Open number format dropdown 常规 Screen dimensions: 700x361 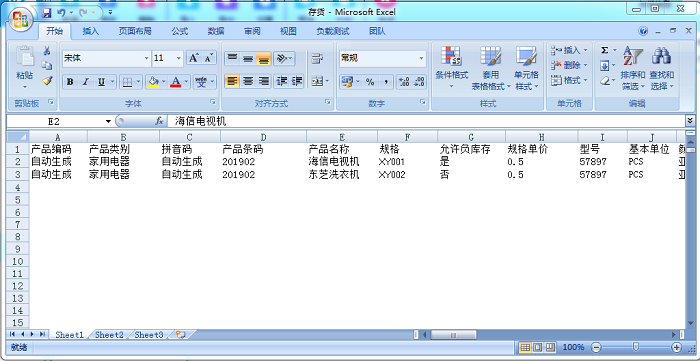(x=421, y=58)
